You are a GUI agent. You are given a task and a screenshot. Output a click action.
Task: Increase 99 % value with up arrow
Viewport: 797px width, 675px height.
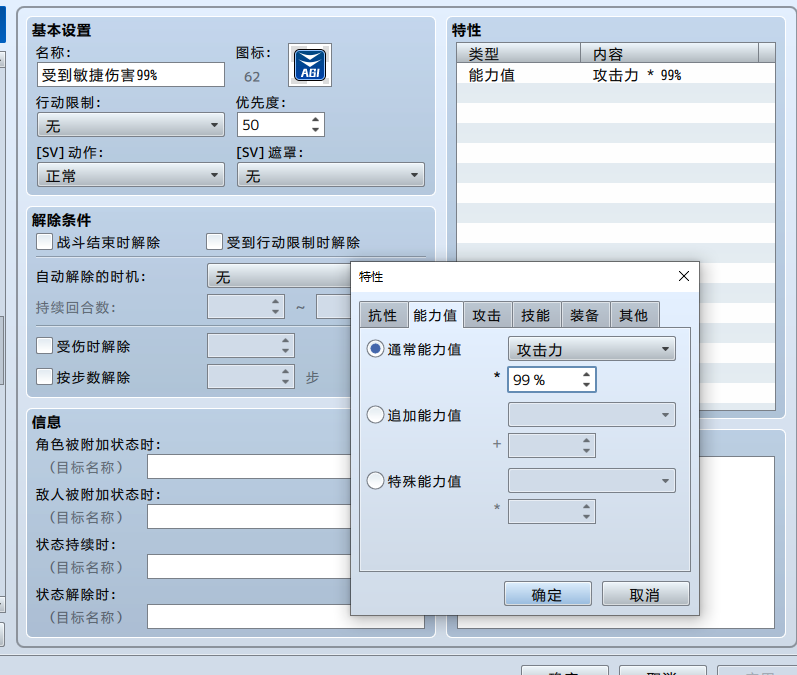tap(587, 374)
